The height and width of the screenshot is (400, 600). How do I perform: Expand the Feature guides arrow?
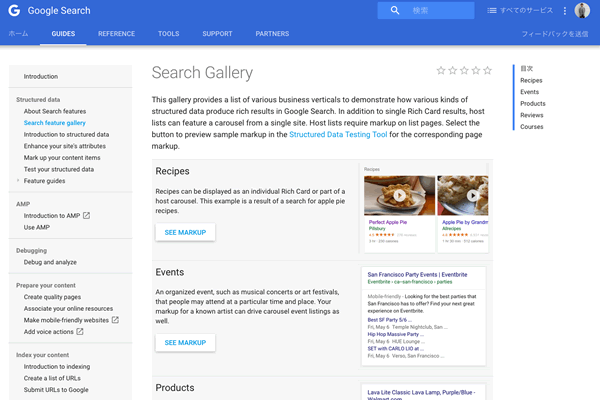18,181
